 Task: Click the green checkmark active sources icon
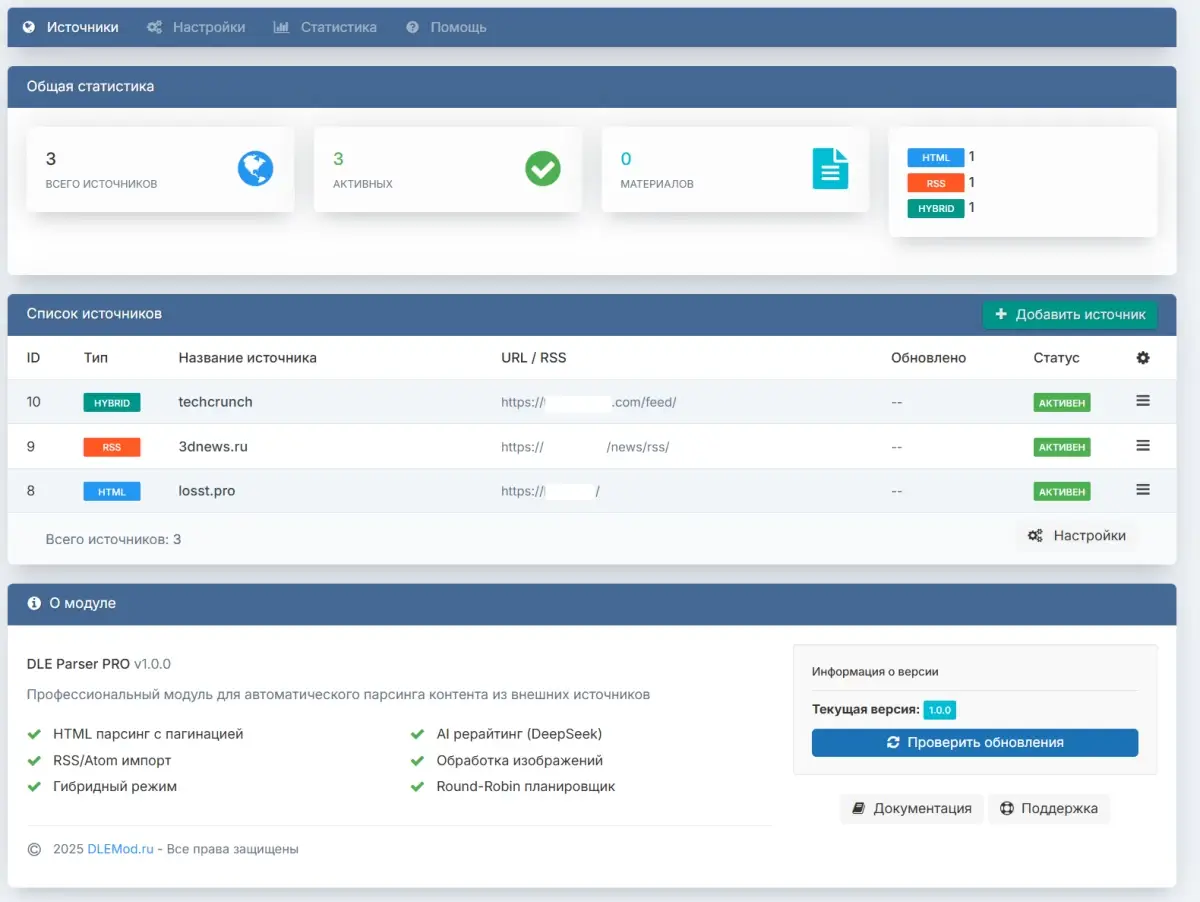pyautogui.click(x=543, y=168)
